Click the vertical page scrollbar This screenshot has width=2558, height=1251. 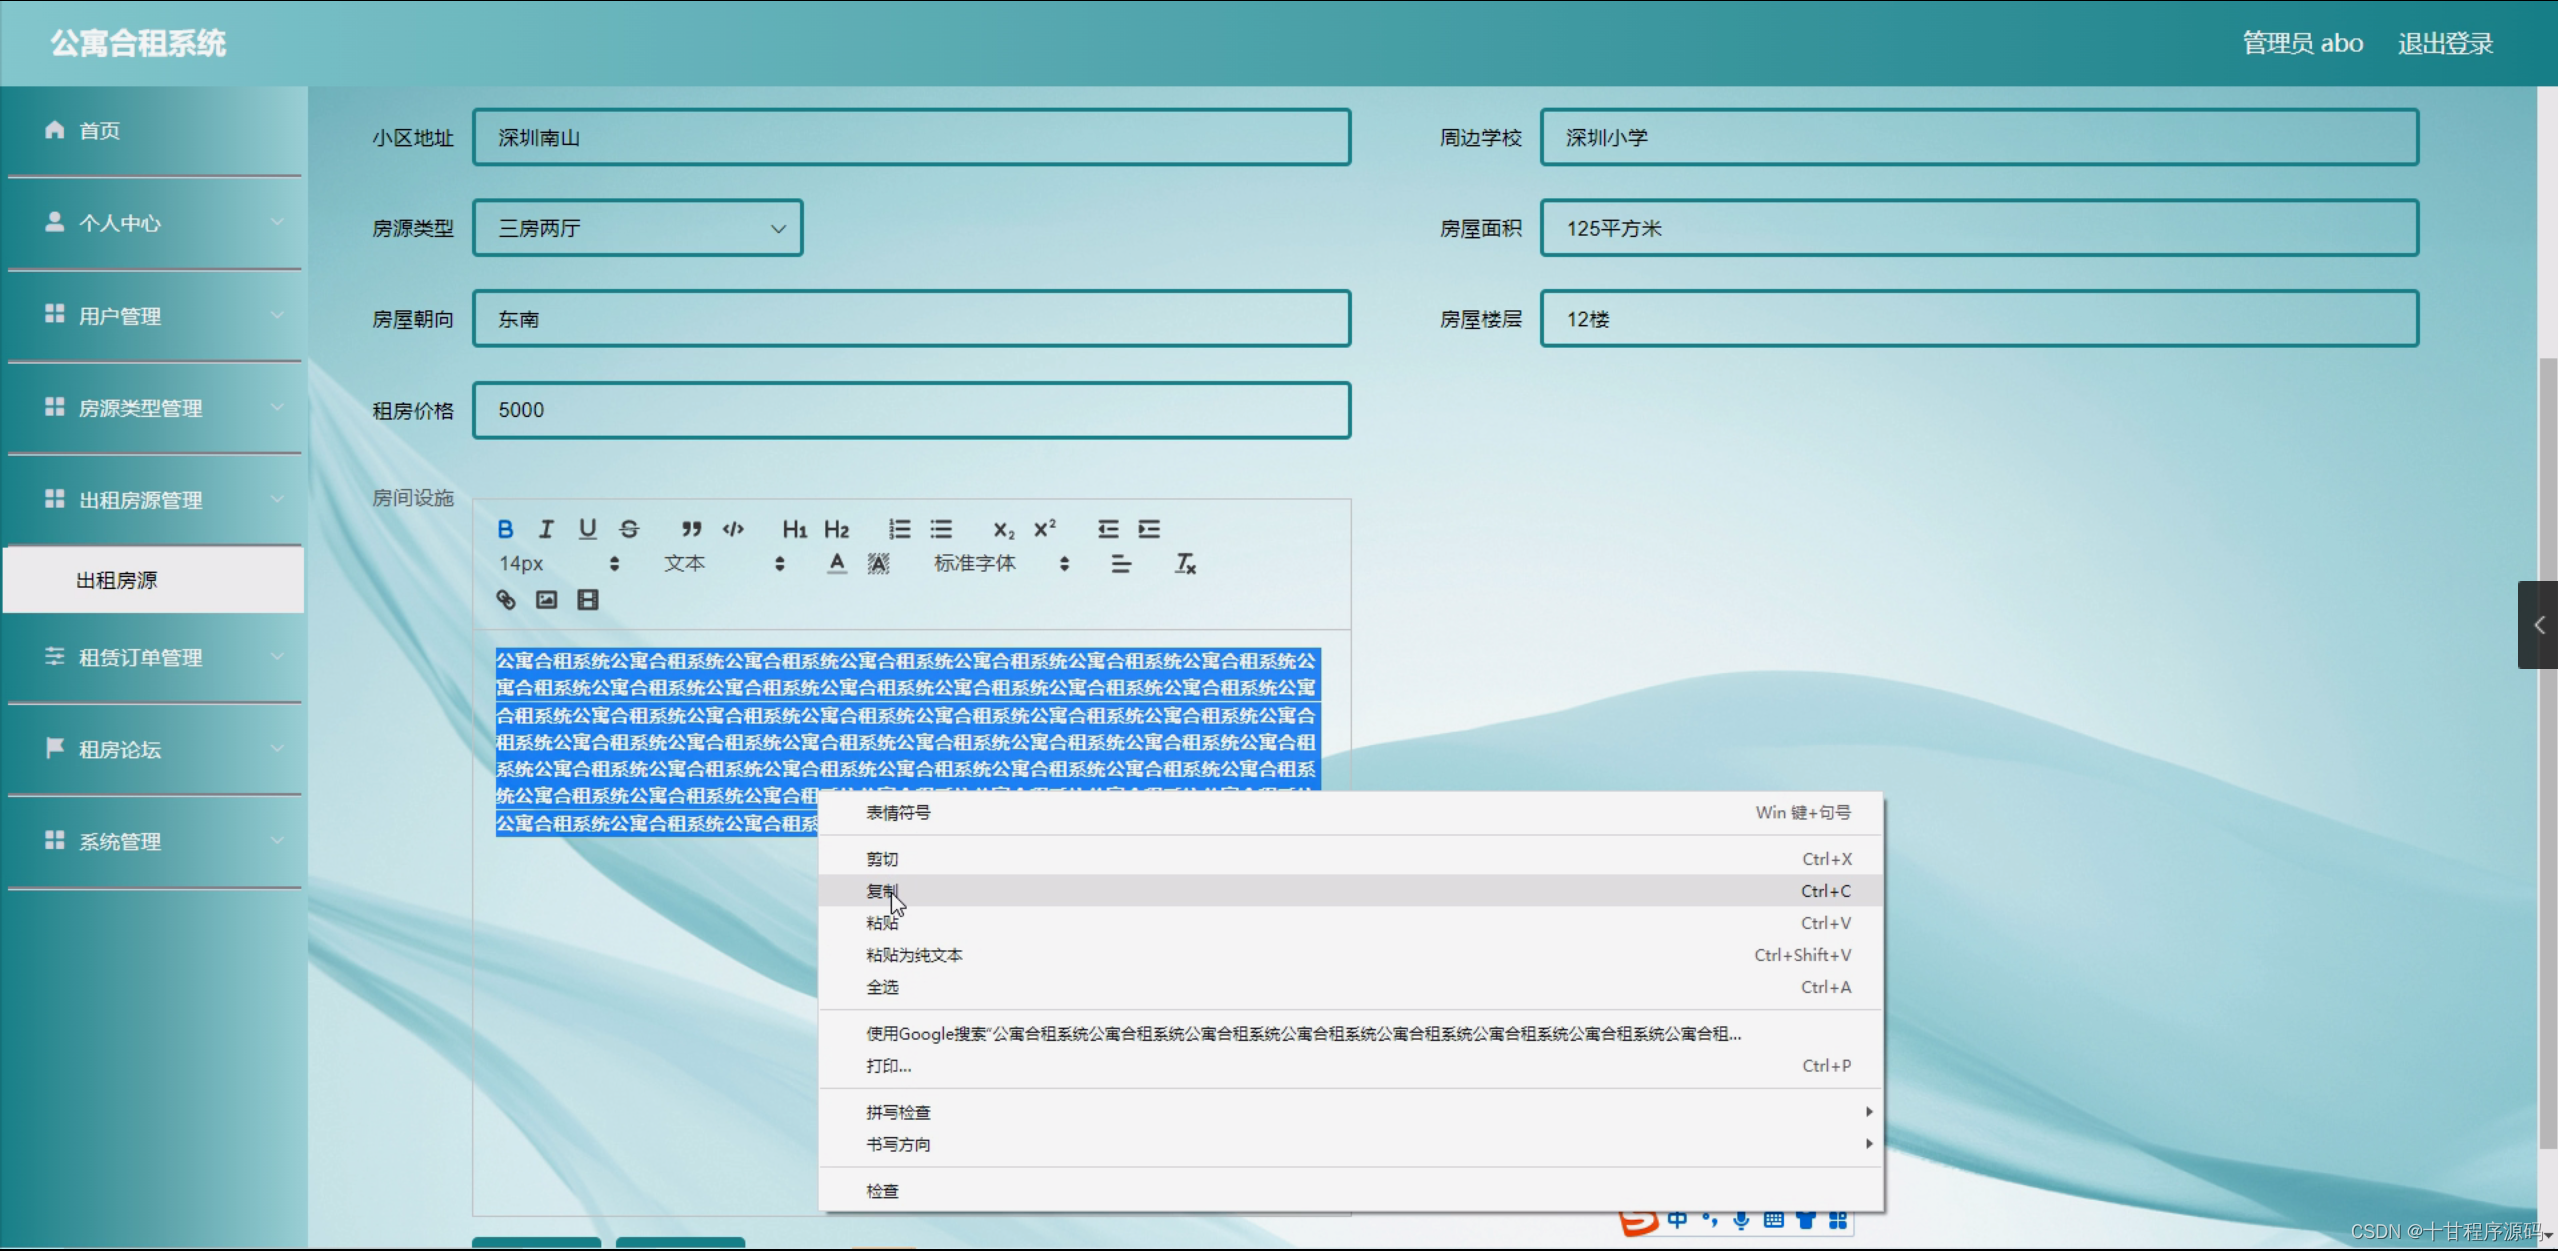(x=2548, y=753)
